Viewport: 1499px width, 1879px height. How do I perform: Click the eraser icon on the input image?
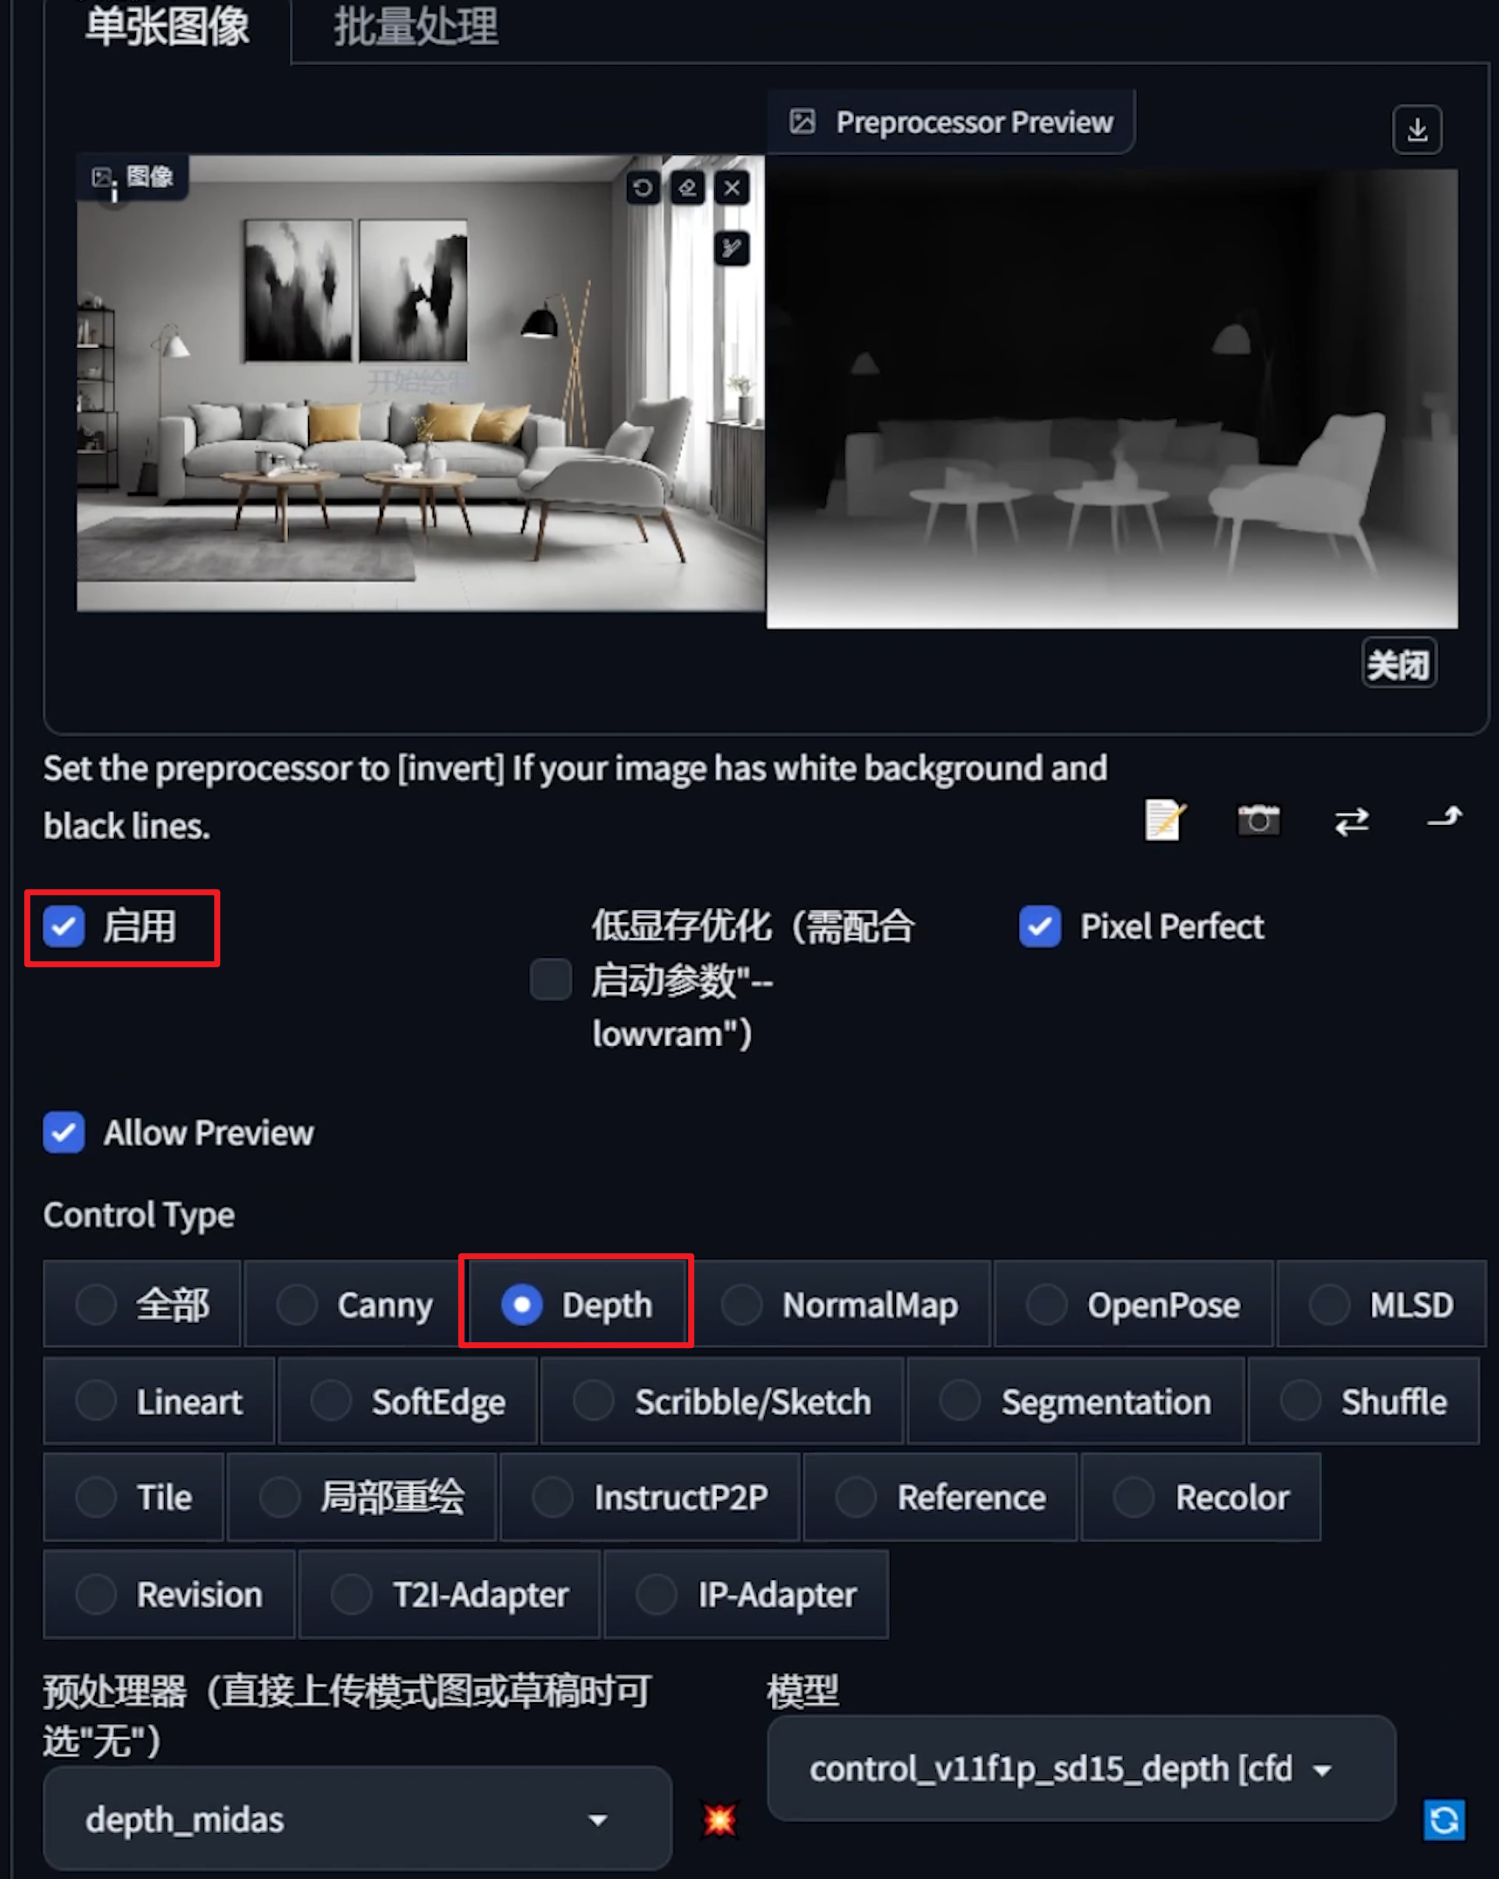click(x=688, y=187)
